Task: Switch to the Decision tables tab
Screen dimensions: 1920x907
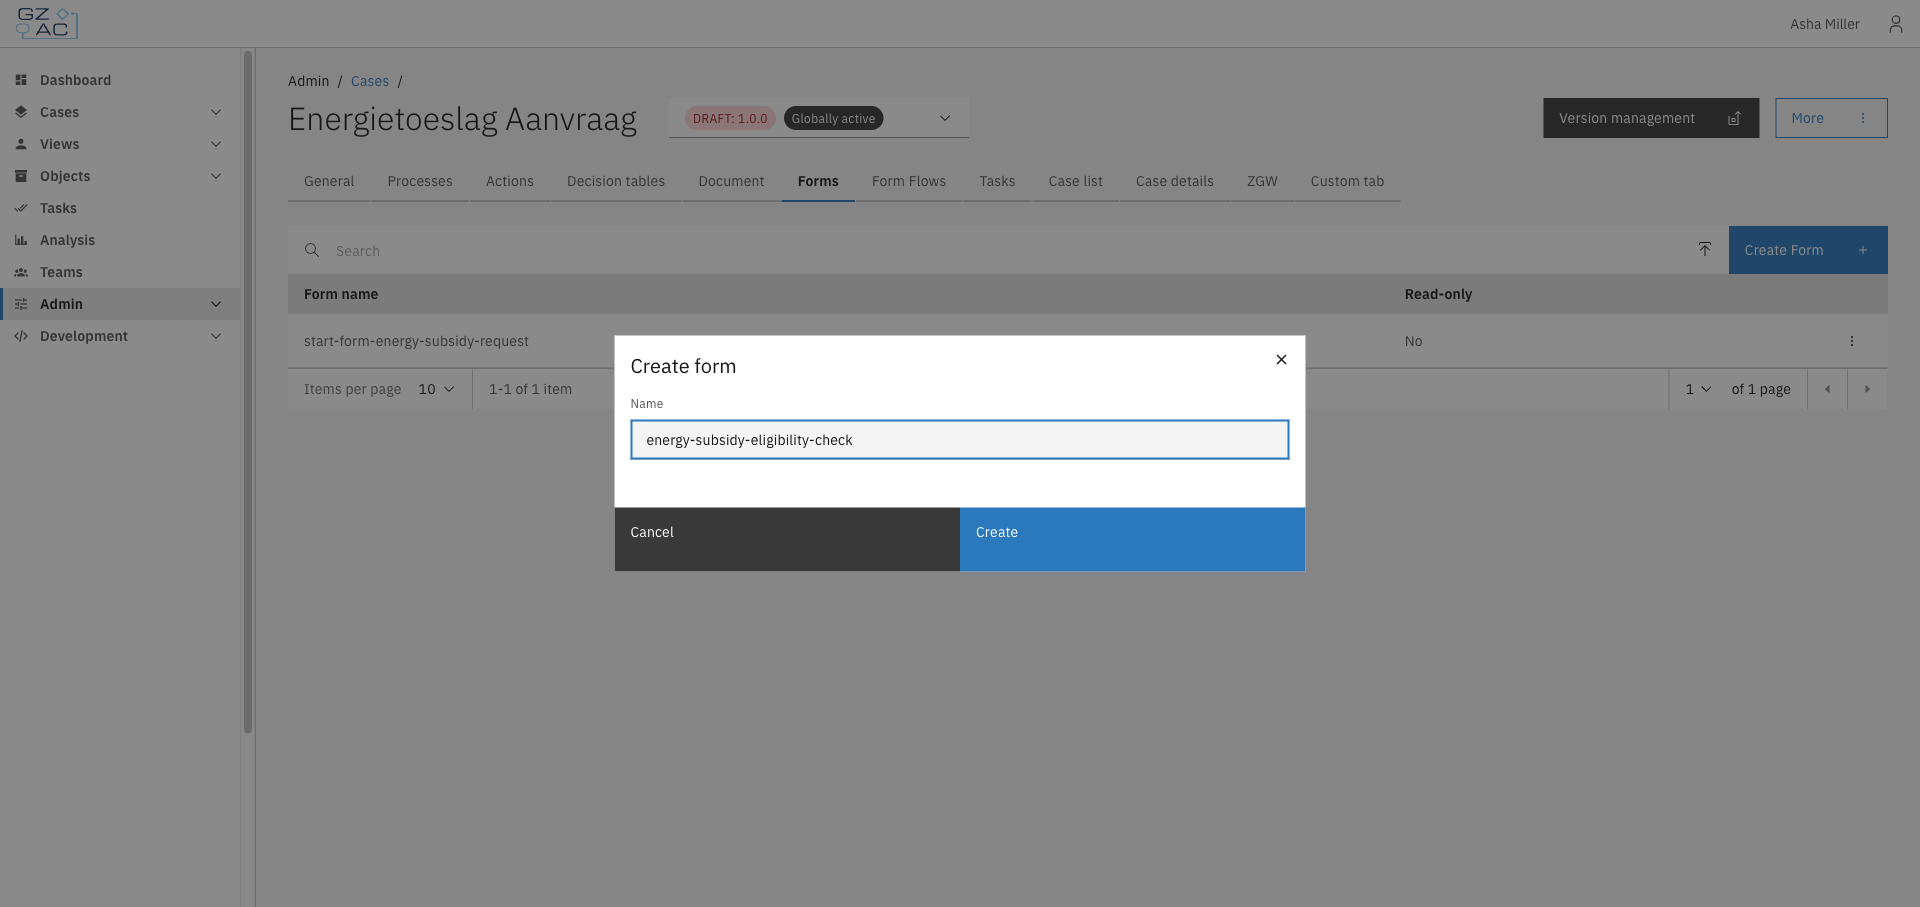Action: (616, 181)
